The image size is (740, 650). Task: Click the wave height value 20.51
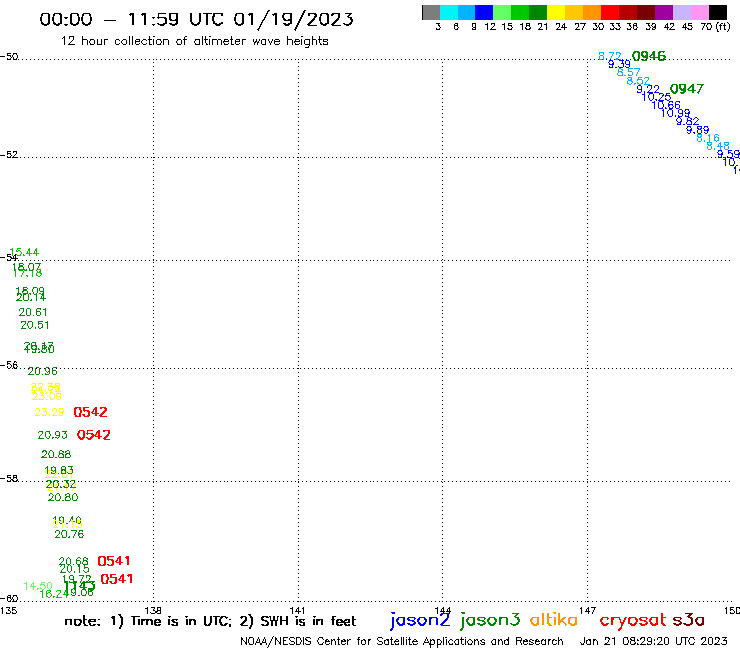pos(35,325)
